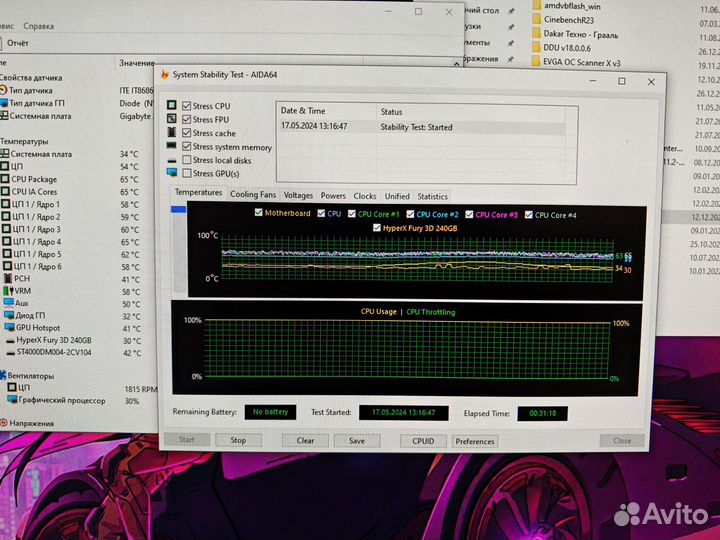Uncheck Stress cache option

[186, 133]
